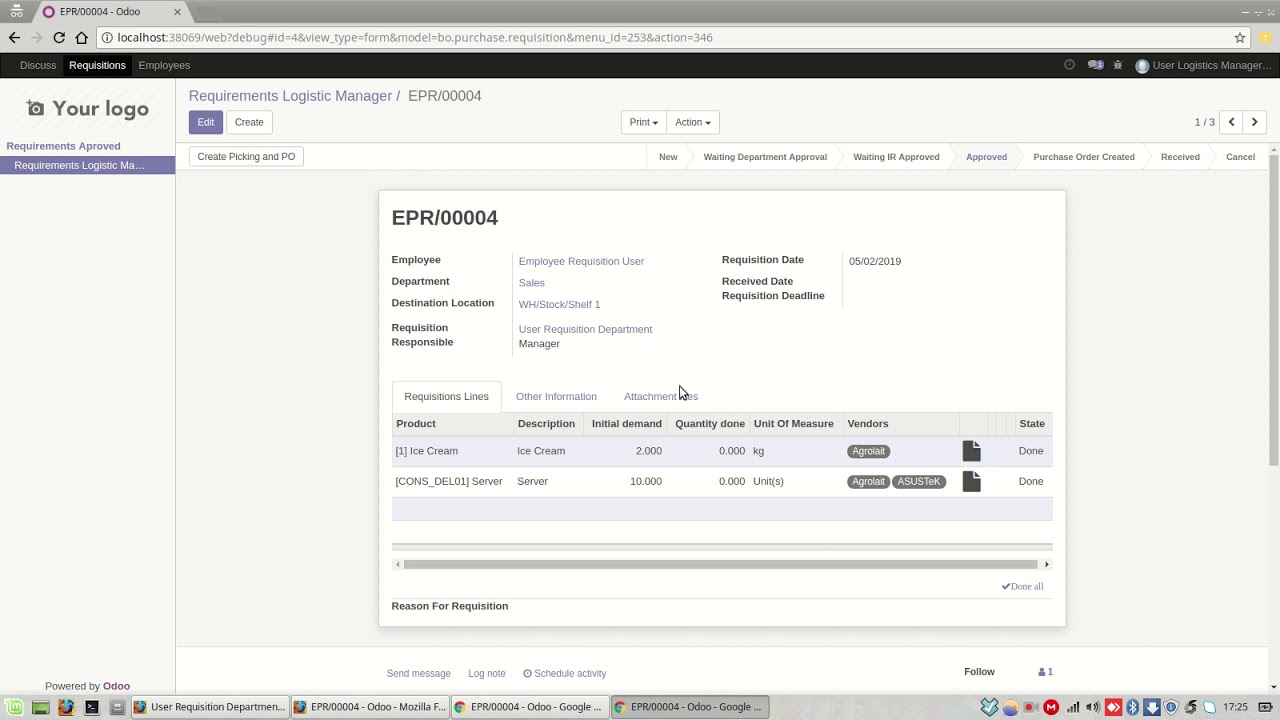Click the followers count icon
The image size is (1280, 720).
click(1046, 672)
